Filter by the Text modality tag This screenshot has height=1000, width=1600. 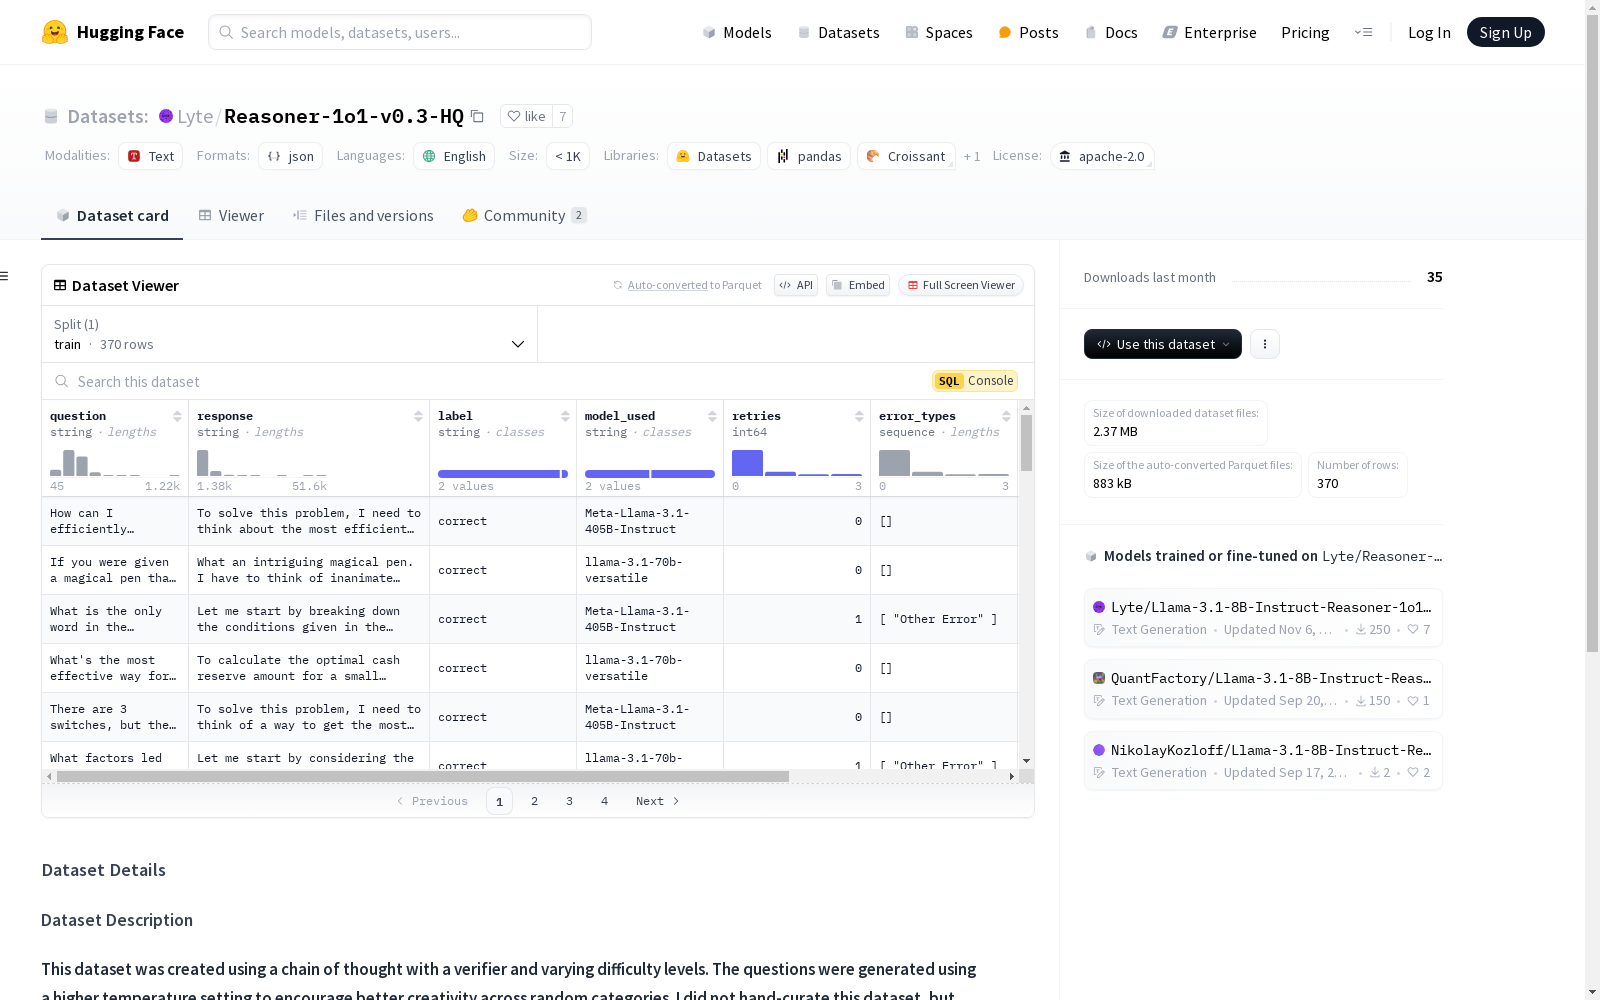point(151,156)
